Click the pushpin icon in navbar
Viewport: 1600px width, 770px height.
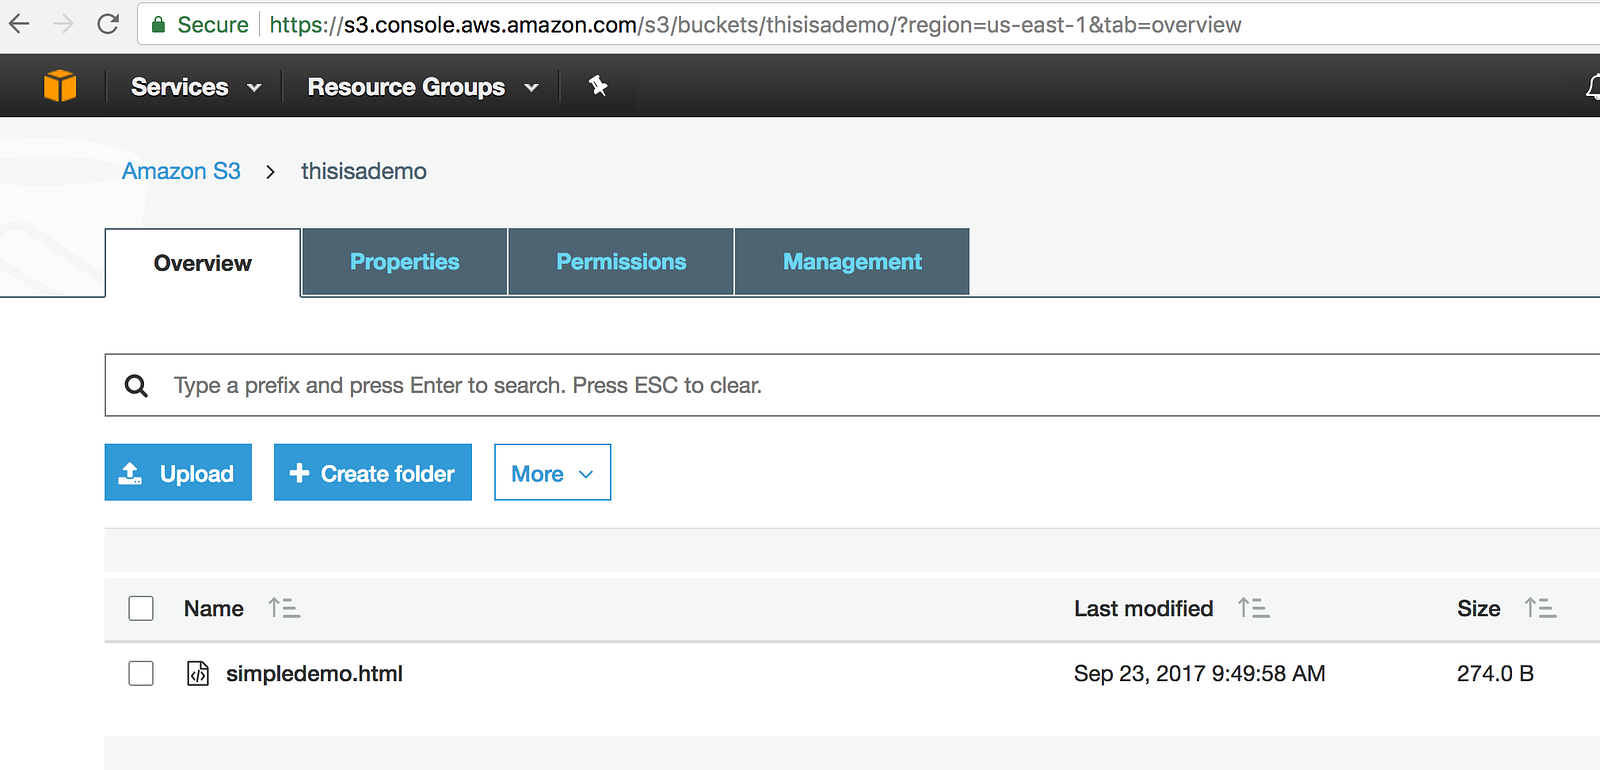(598, 86)
